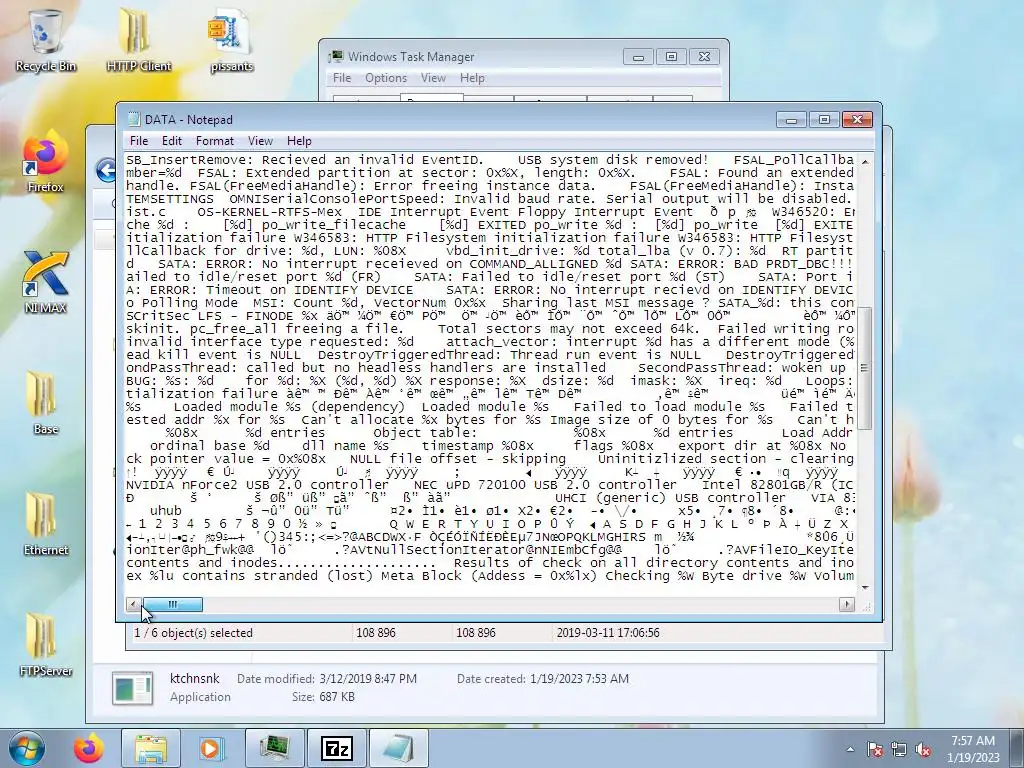Viewport: 1024px width, 768px height.
Task: Open the Notepad View menu
Action: 260,140
